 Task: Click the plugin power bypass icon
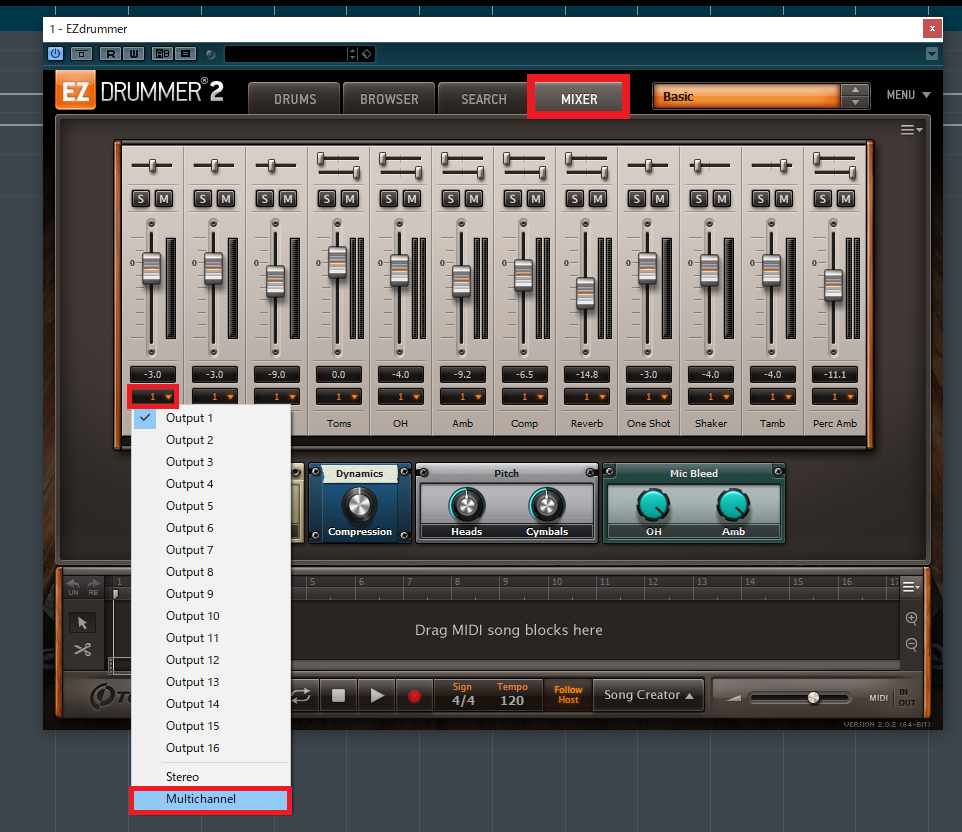click(55, 53)
